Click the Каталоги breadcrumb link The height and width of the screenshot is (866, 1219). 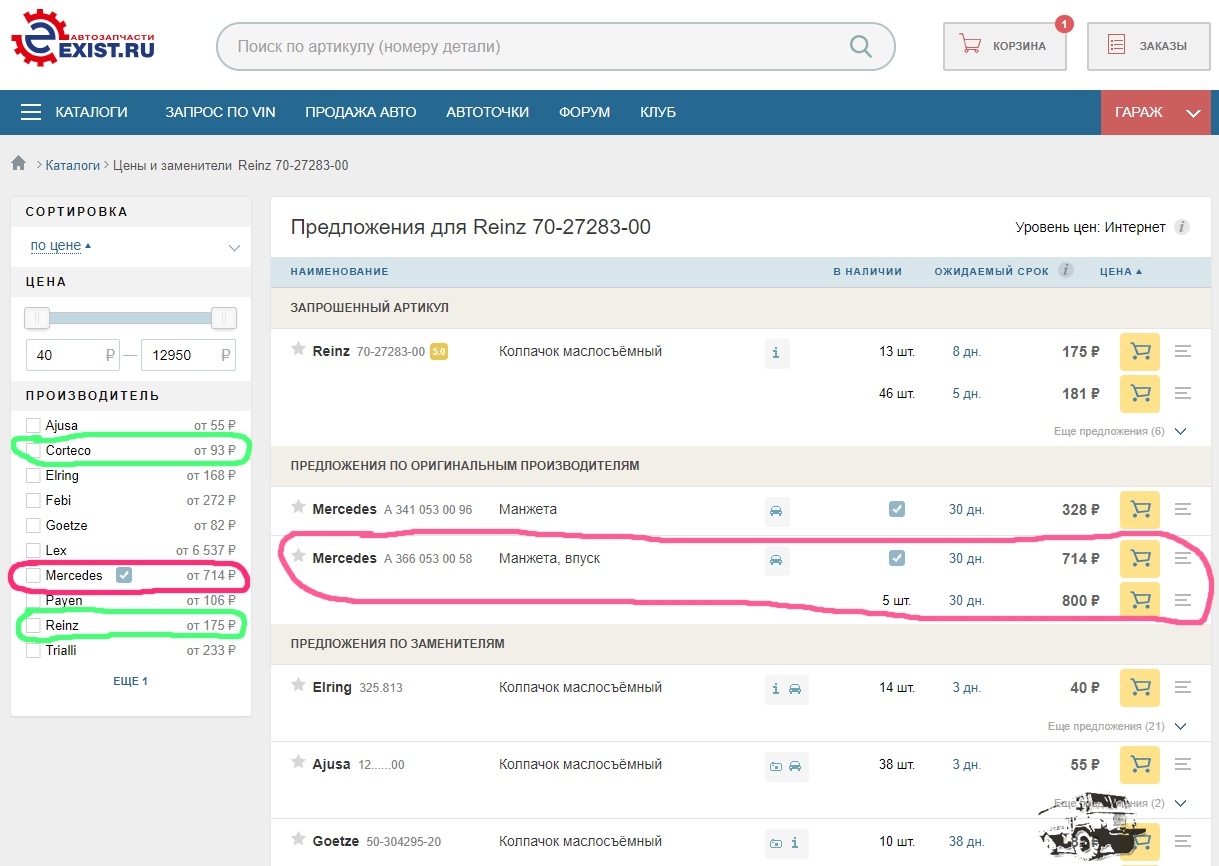tap(73, 165)
